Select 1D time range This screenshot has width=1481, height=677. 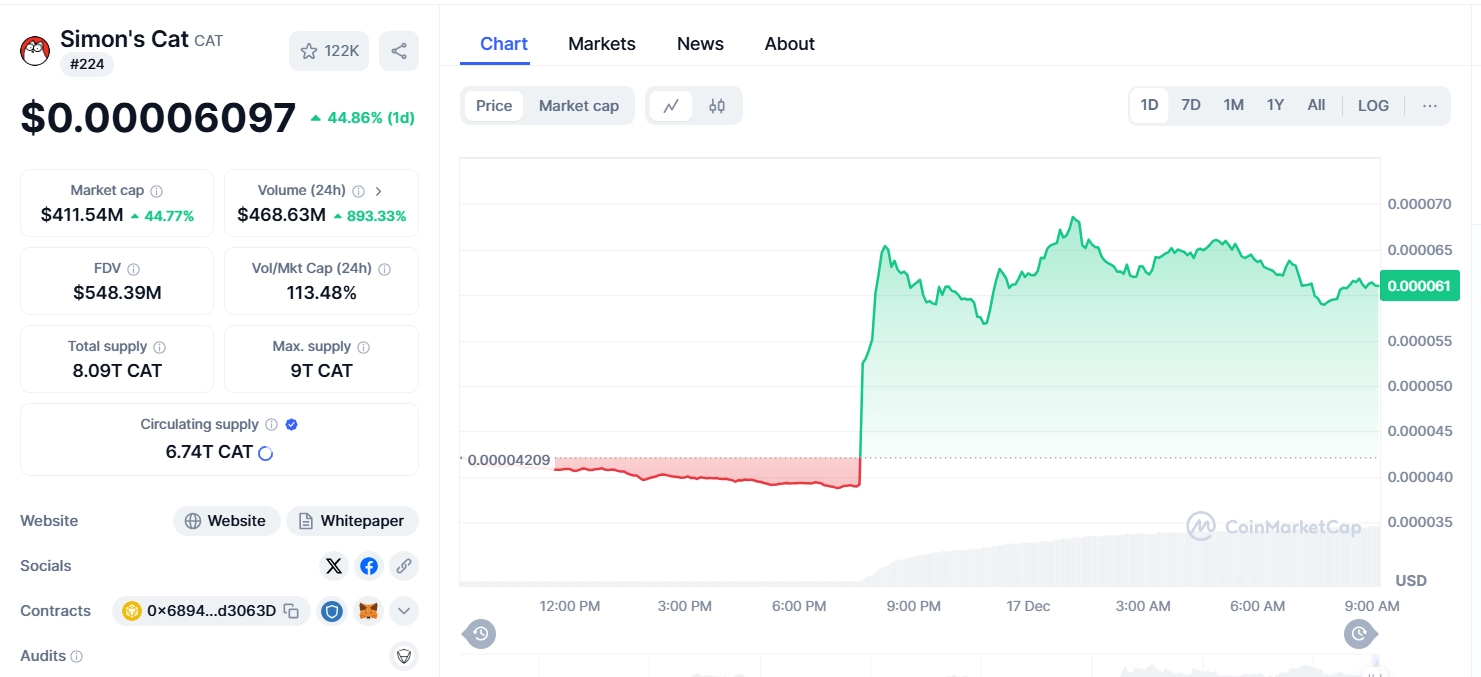click(x=1149, y=105)
